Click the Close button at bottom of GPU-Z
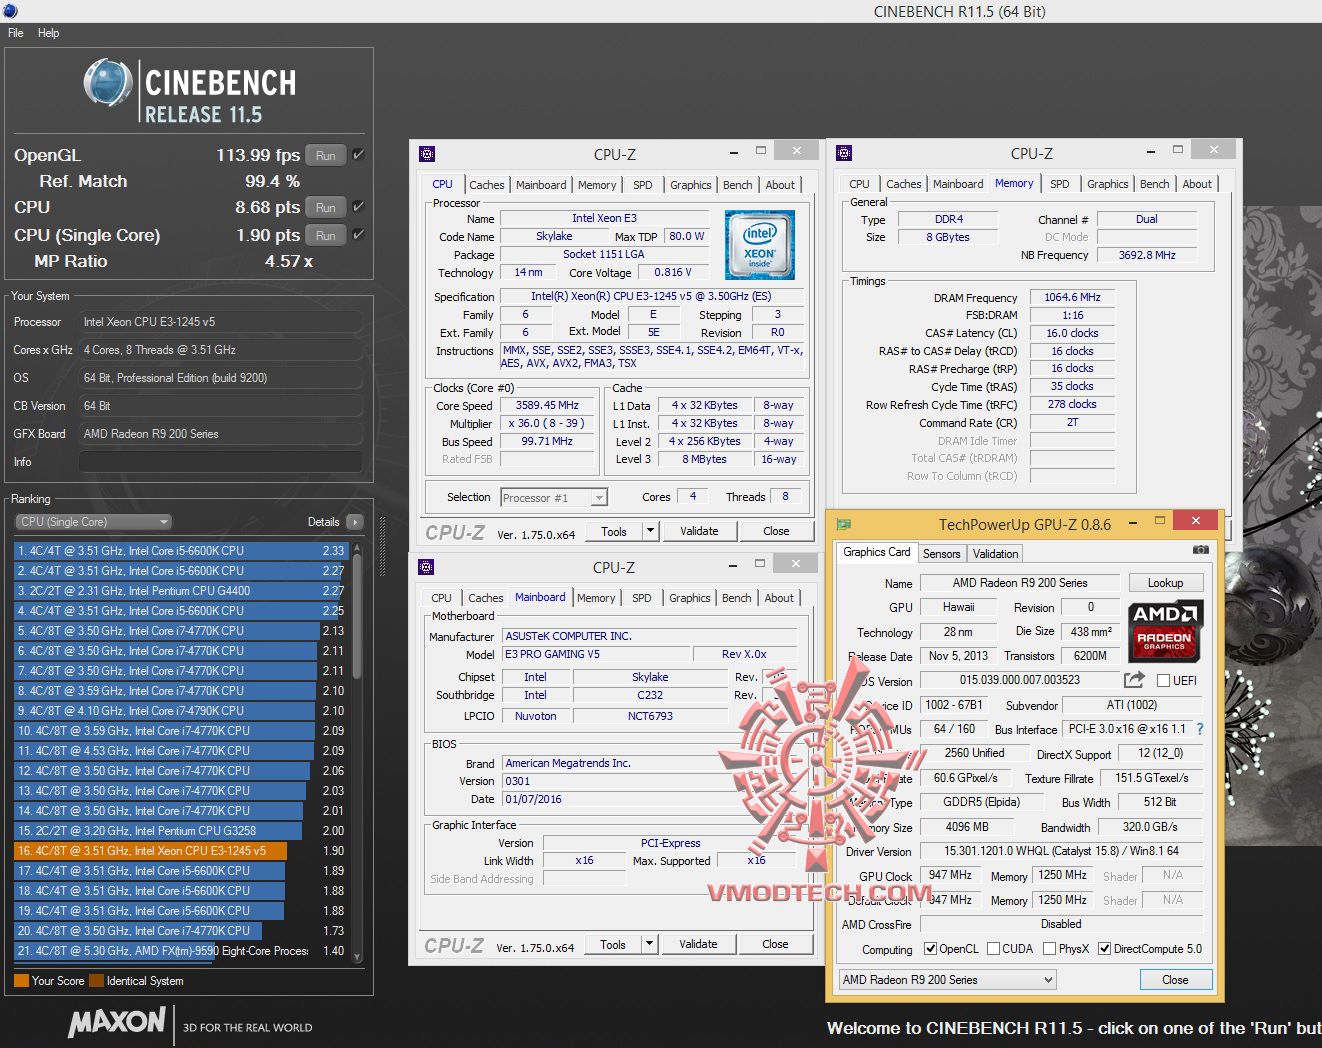 click(1175, 980)
